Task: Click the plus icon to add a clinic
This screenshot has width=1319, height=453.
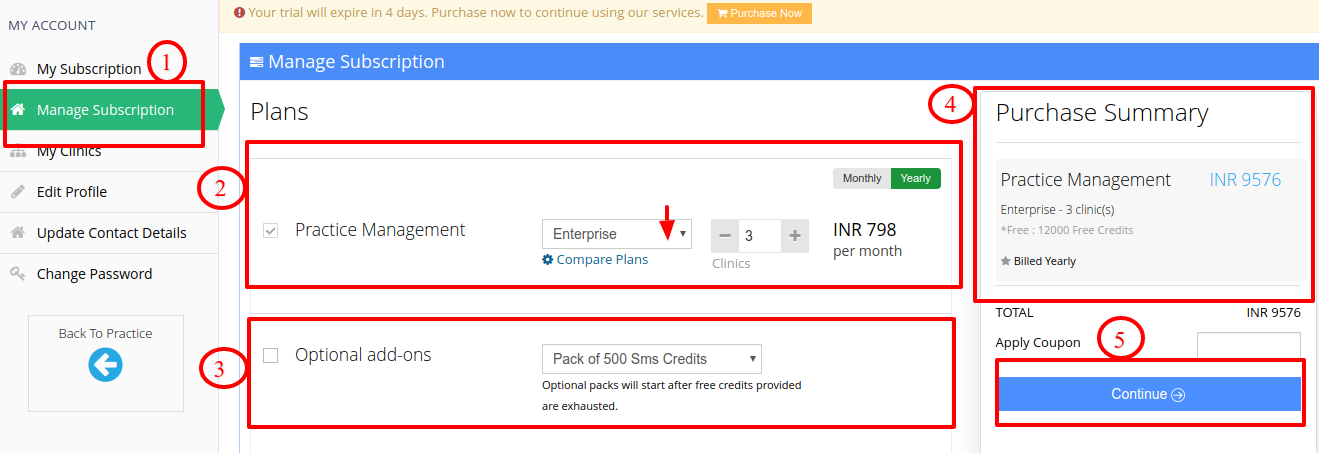Action: [795, 236]
